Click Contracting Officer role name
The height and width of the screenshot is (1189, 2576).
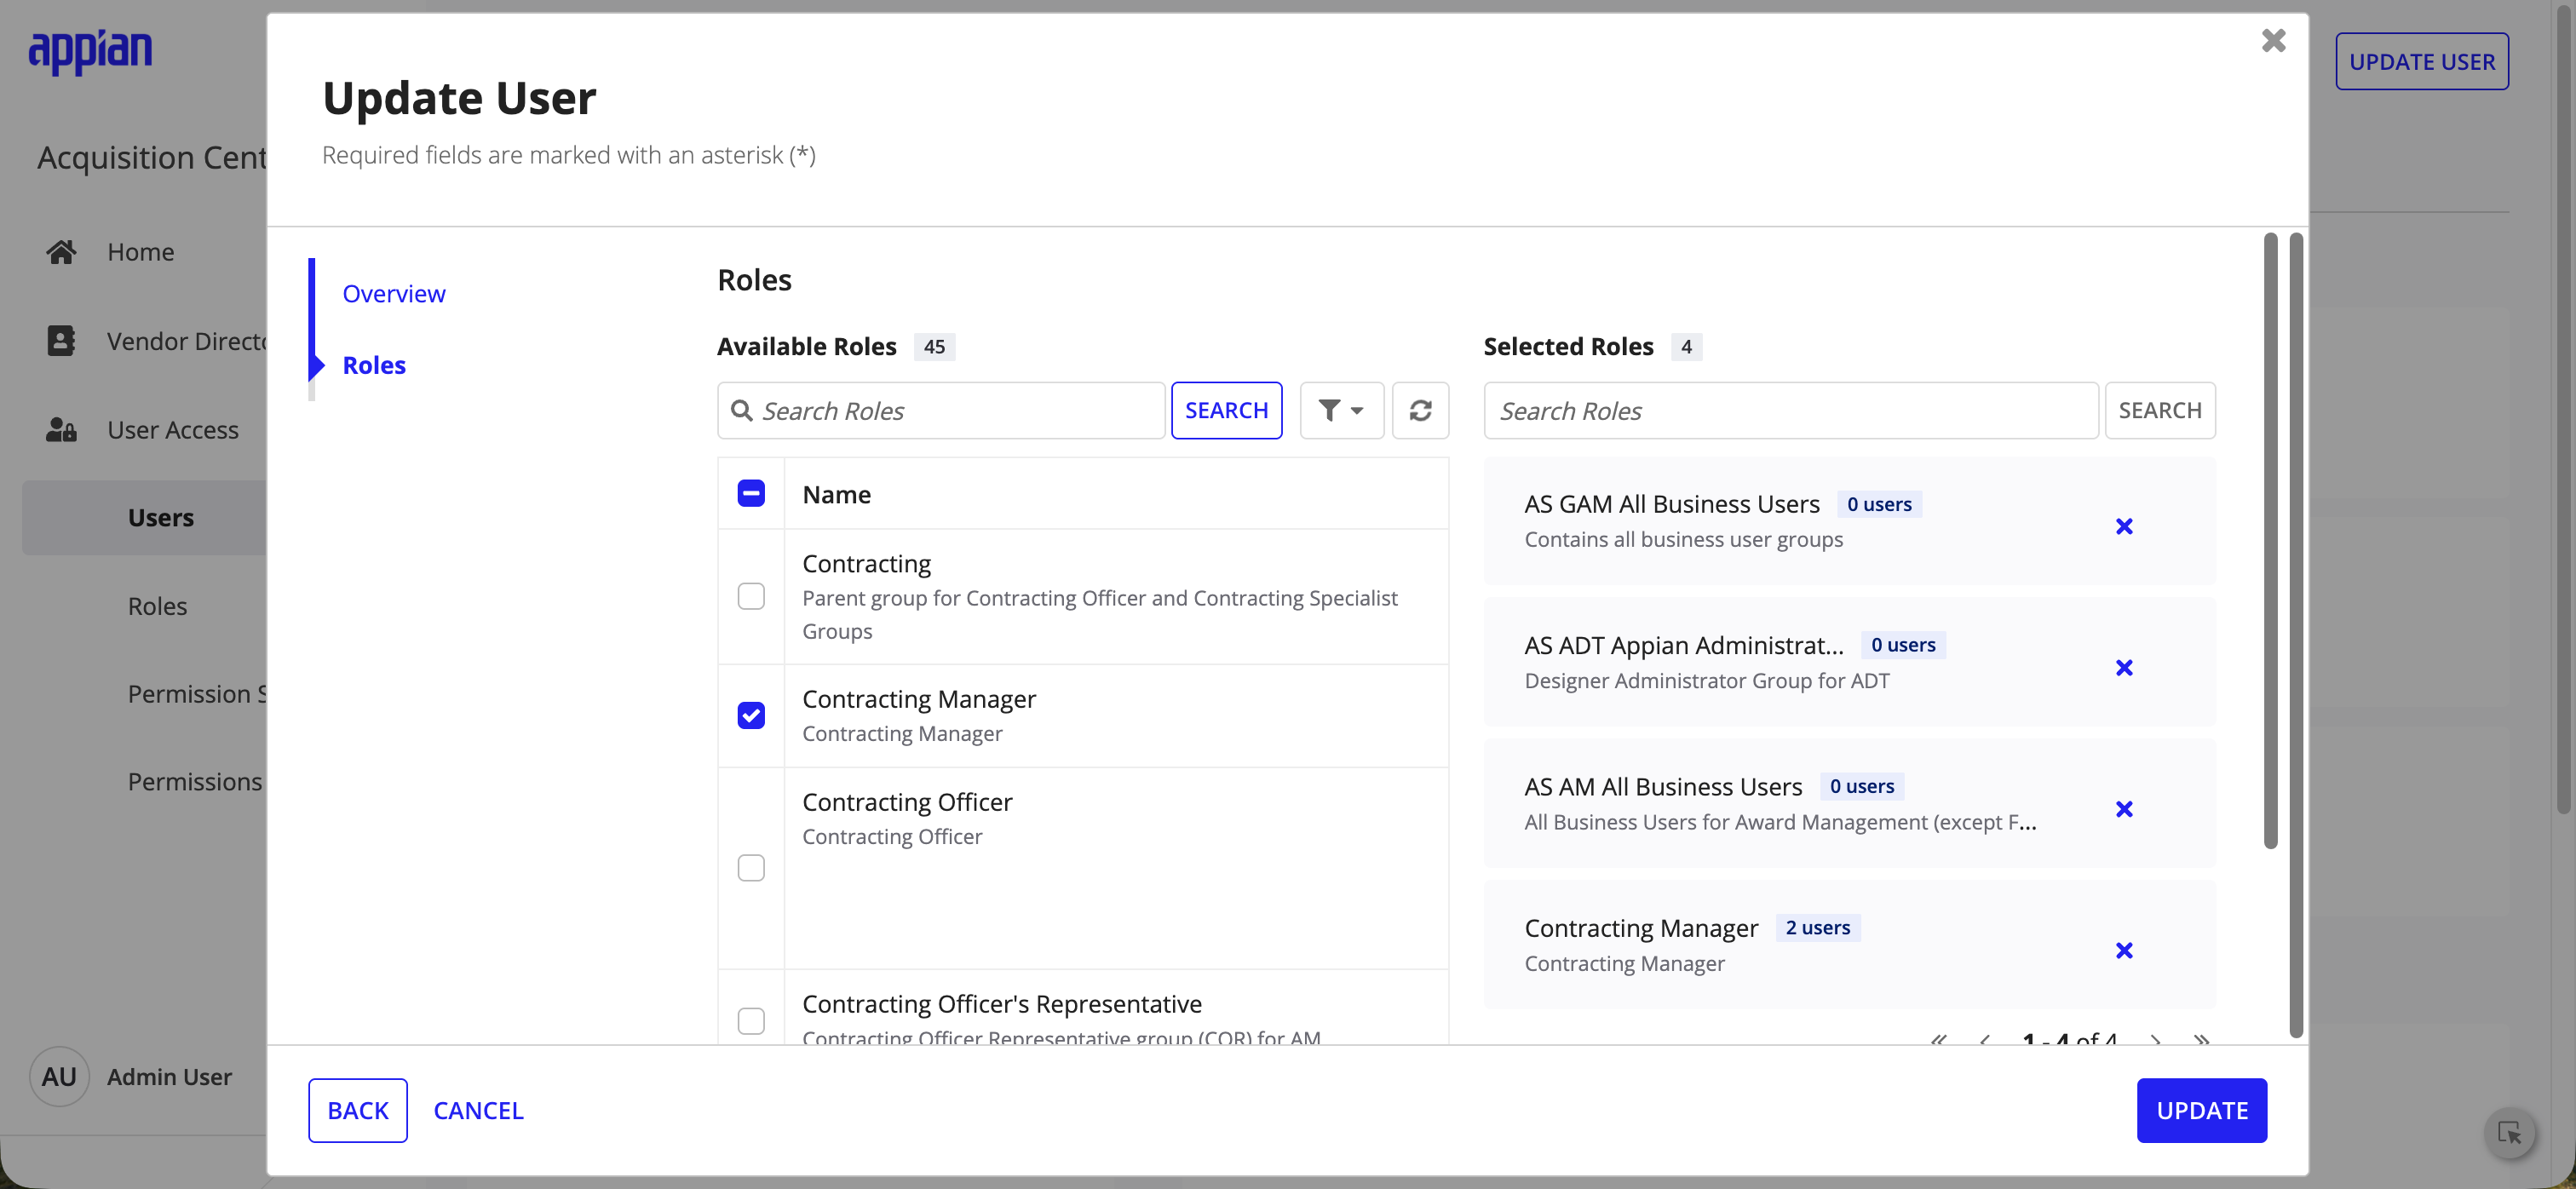[907, 803]
